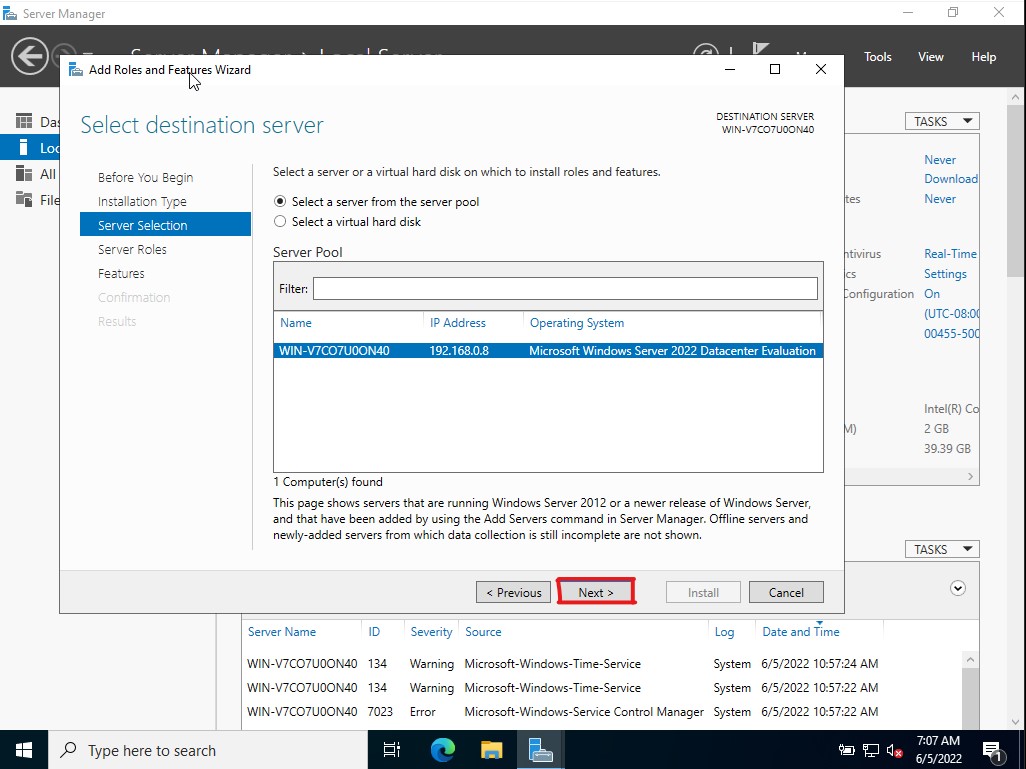Viewport: 1026px width, 769px height.
Task: Click the Cancel button in the wizard
Action: coord(786,592)
